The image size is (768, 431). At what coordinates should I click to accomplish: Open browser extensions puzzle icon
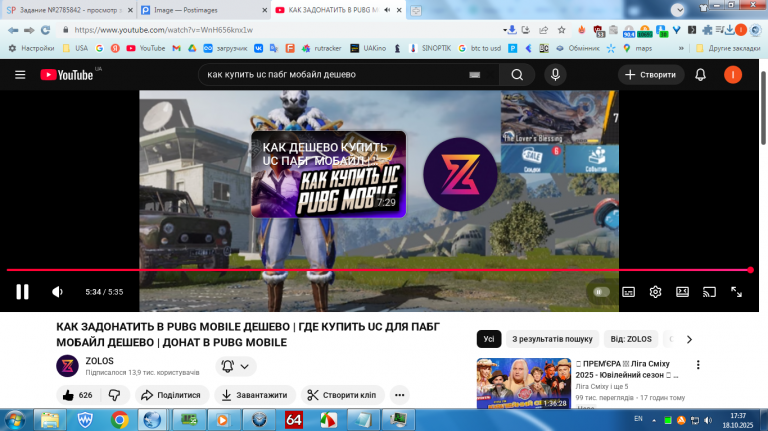707,30
